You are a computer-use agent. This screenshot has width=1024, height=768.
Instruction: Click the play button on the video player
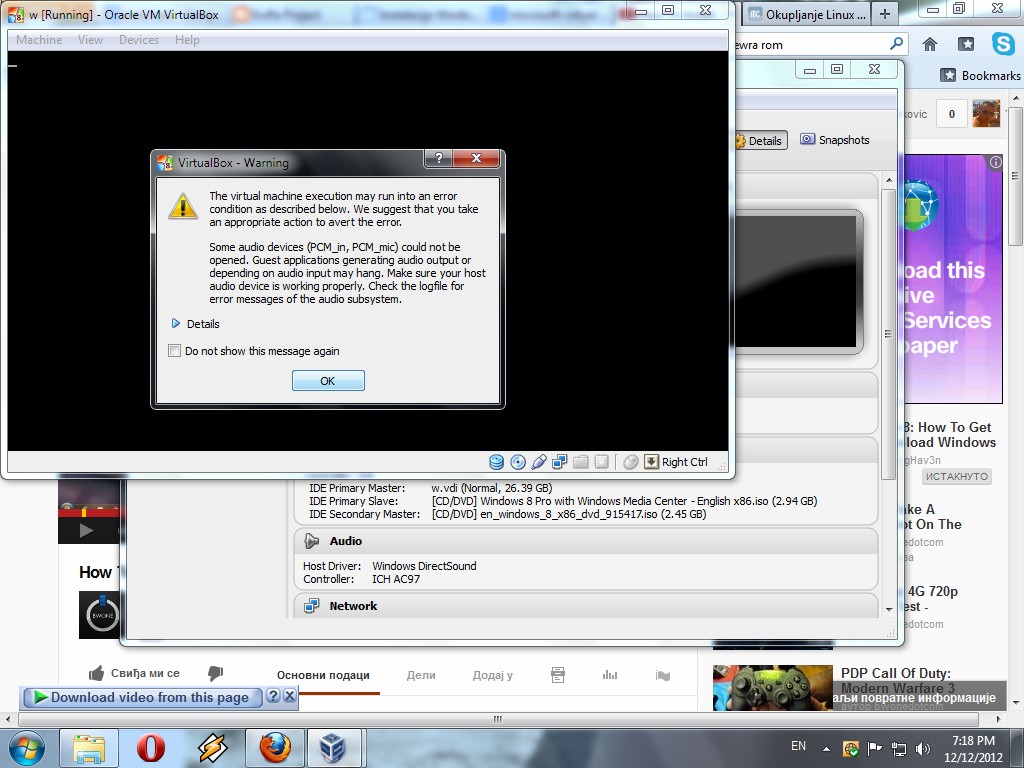[86, 531]
